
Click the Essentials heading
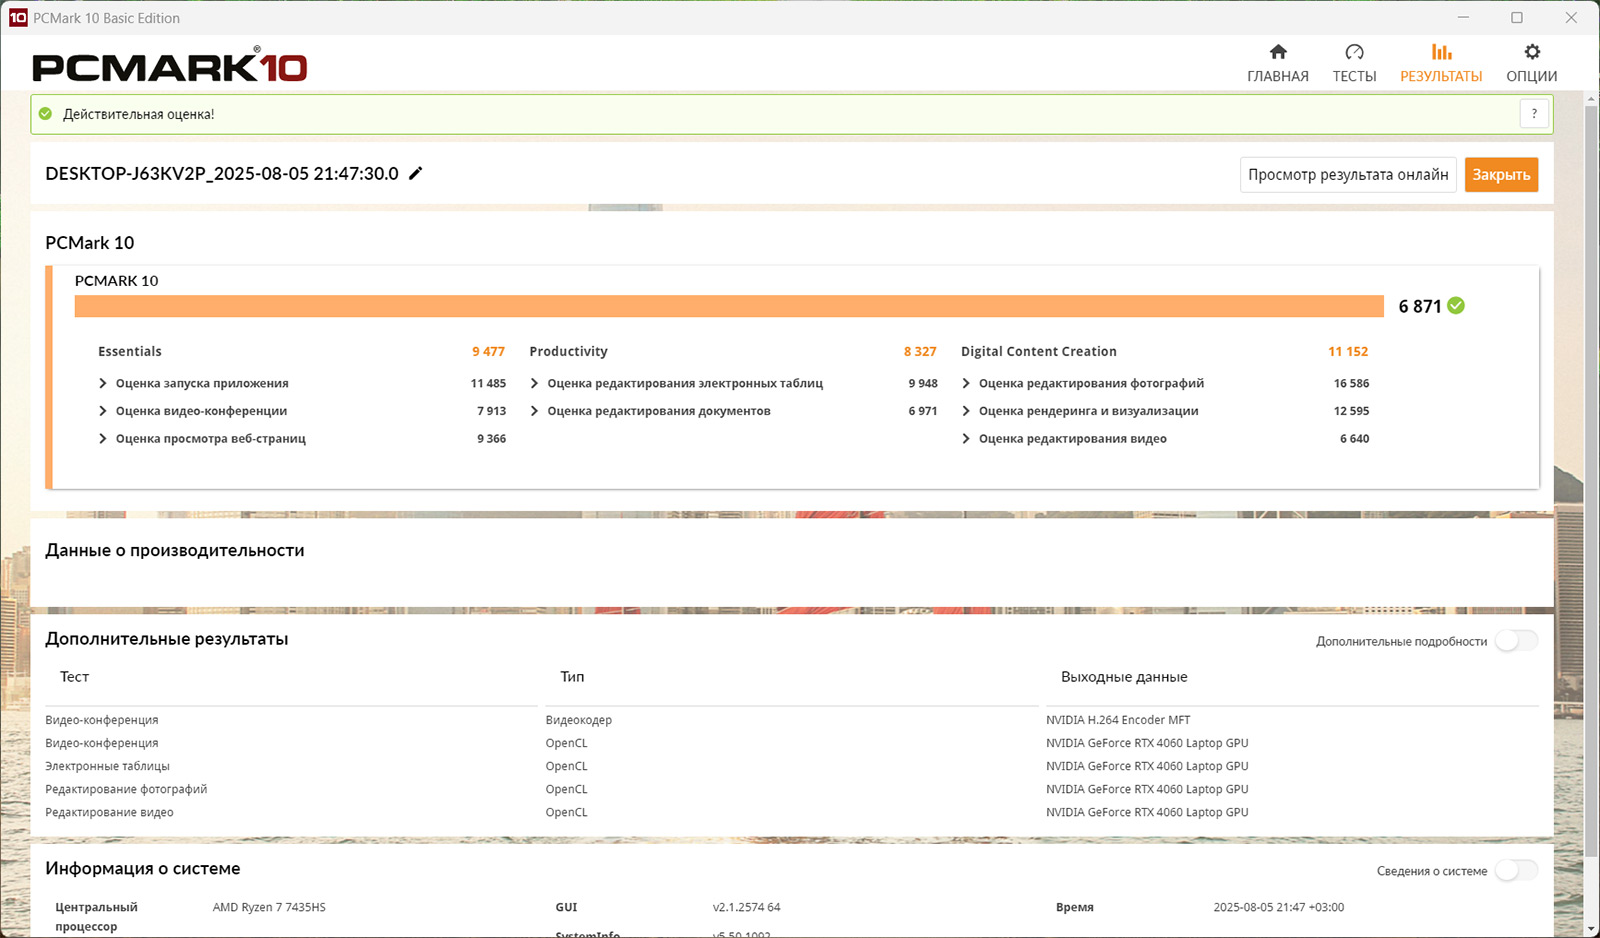click(130, 352)
